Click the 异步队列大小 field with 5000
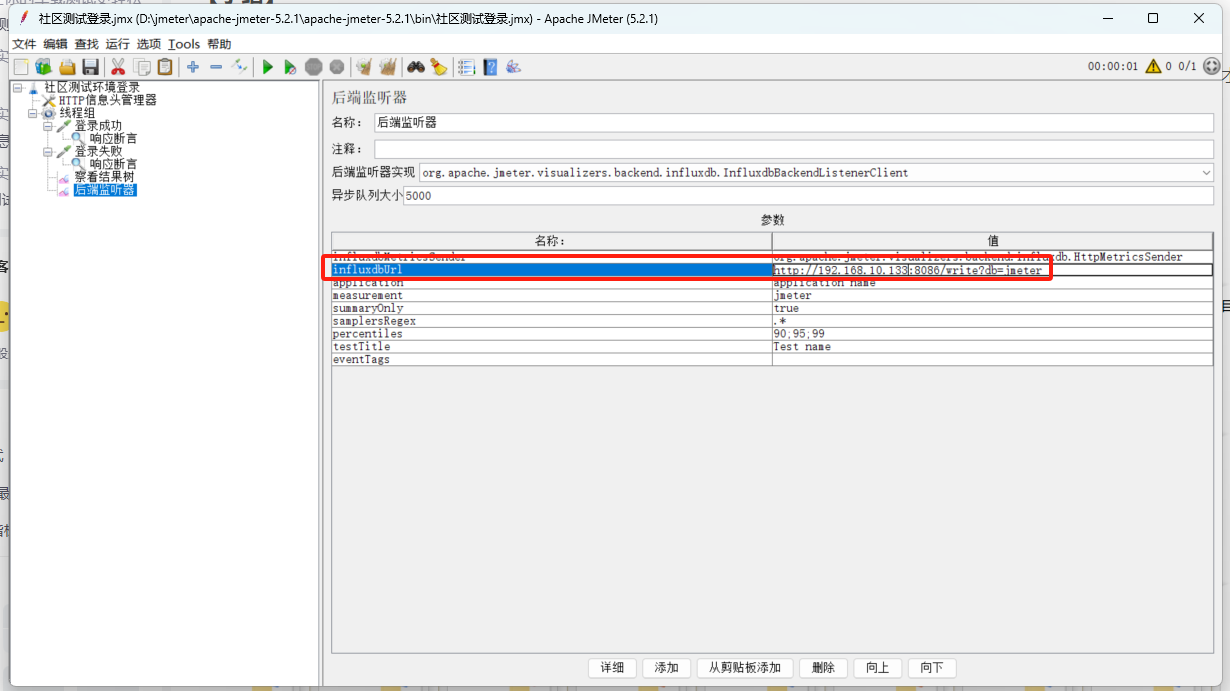 point(808,196)
